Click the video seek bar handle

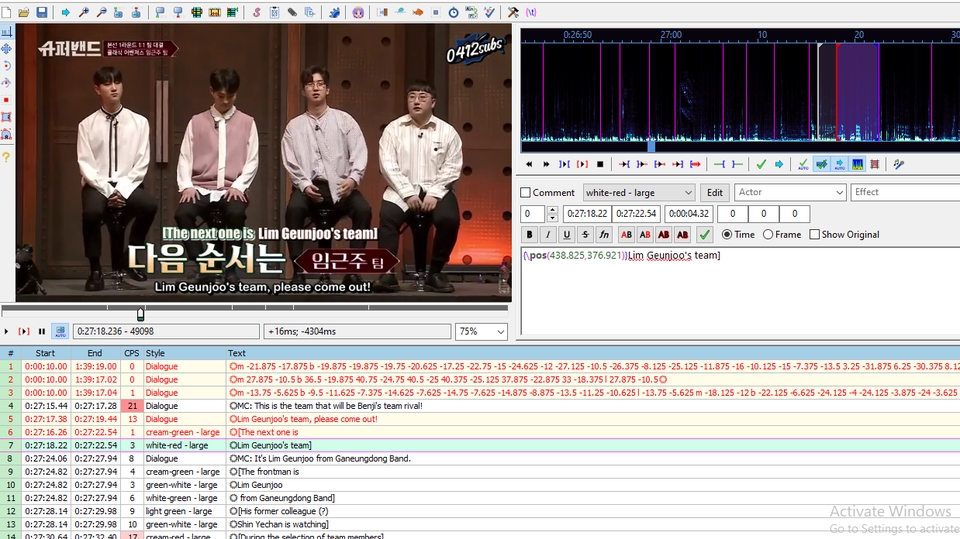click(x=140, y=314)
